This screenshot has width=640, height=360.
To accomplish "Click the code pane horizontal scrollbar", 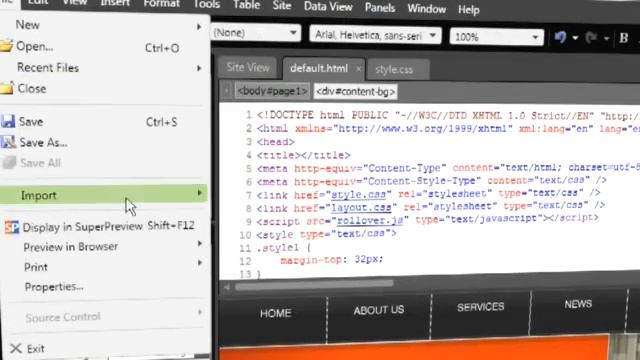I will (314, 285).
